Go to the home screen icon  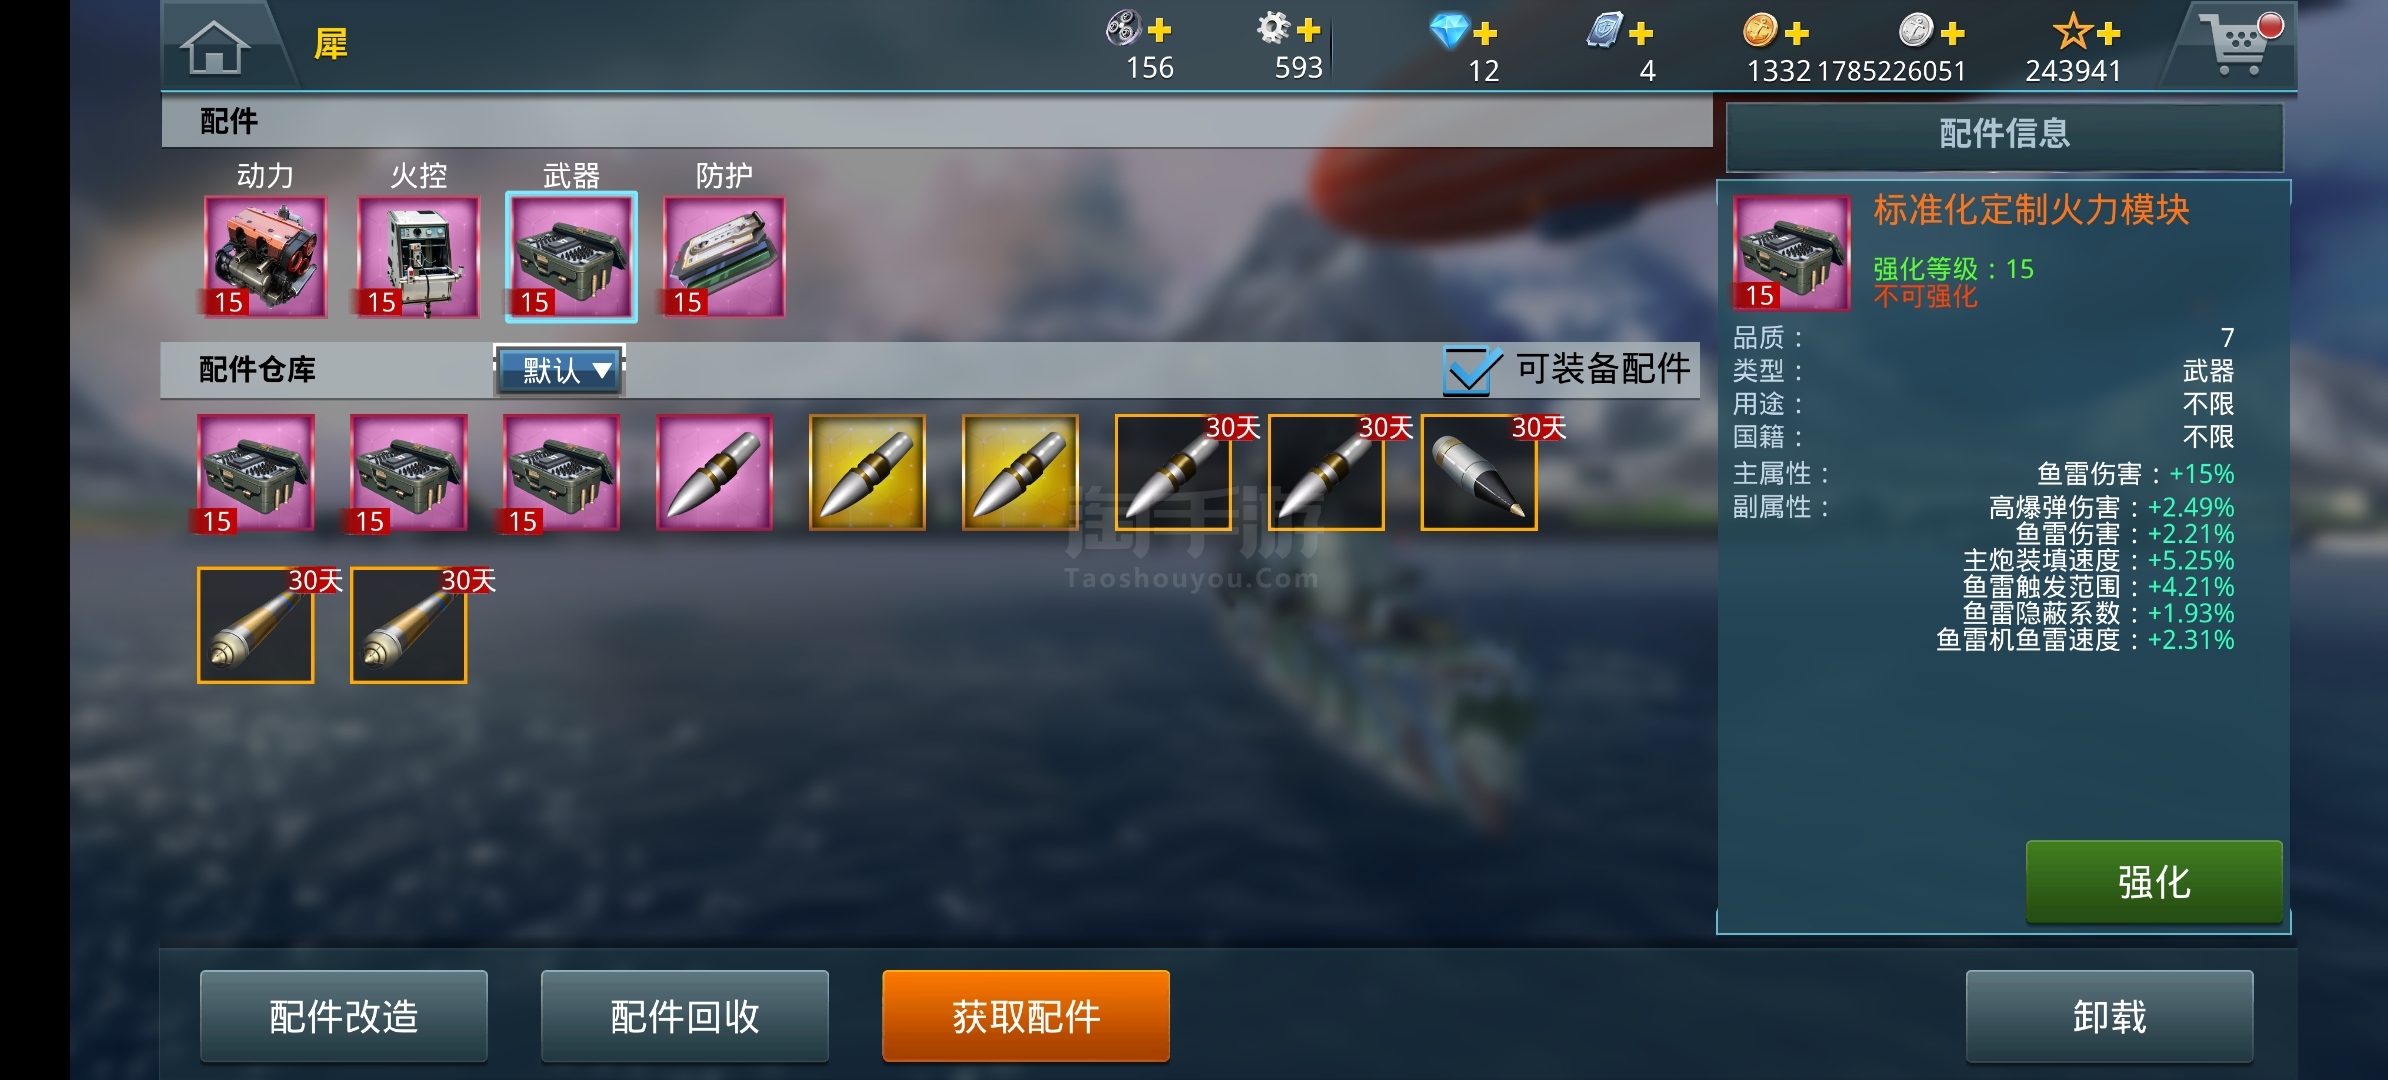214,47
